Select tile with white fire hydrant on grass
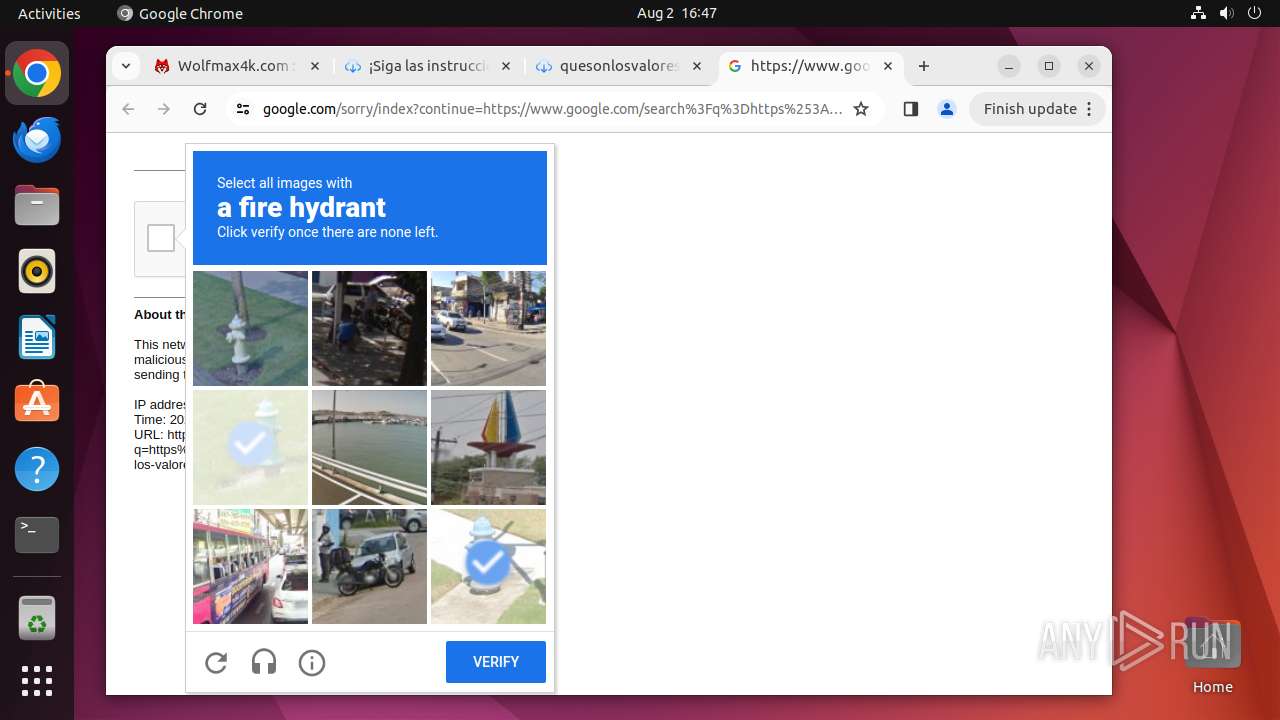This screenshot has height=720, width=1280. click(x=250, y=328)
